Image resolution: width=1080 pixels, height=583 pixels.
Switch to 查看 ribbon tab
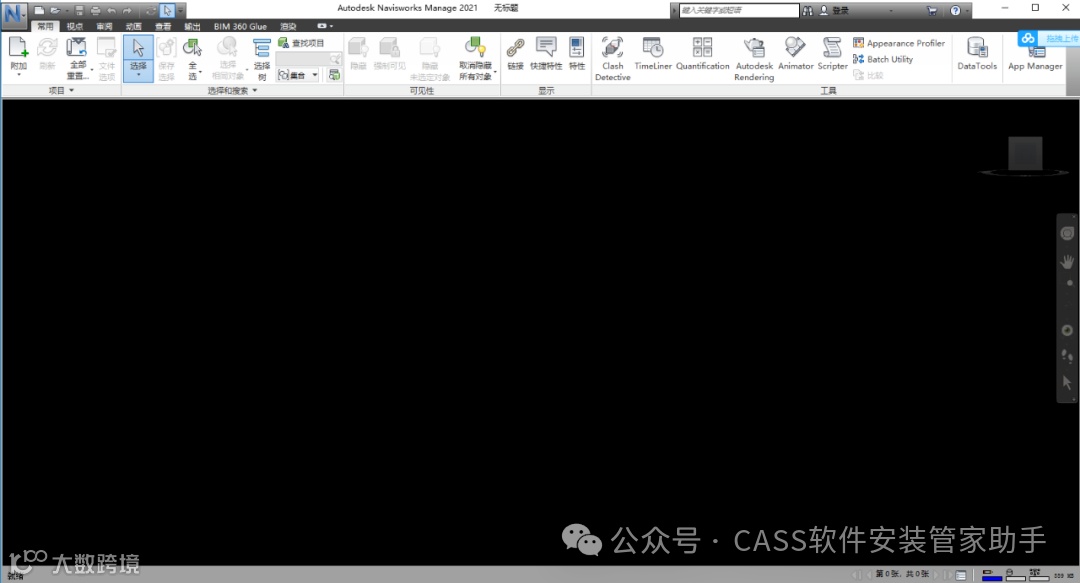163,26
